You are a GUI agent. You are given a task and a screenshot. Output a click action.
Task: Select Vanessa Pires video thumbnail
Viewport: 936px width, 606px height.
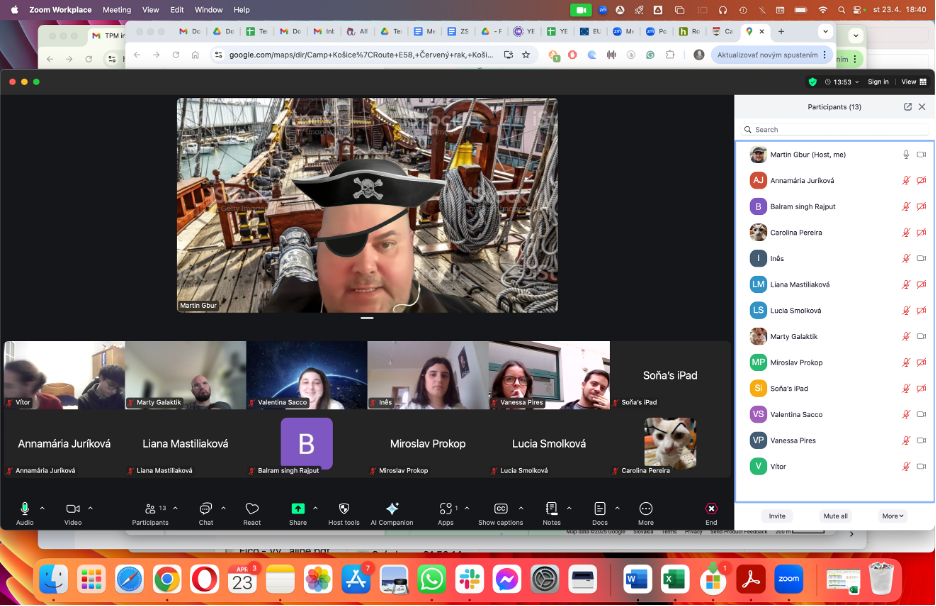point(549,375)
